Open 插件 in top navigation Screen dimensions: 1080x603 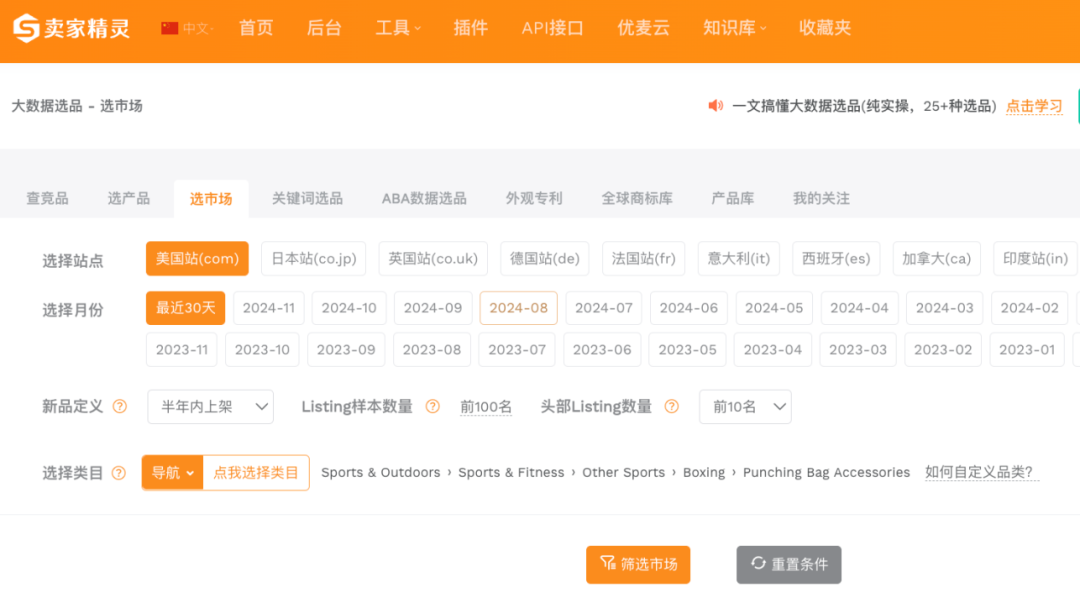coord(470,28)
